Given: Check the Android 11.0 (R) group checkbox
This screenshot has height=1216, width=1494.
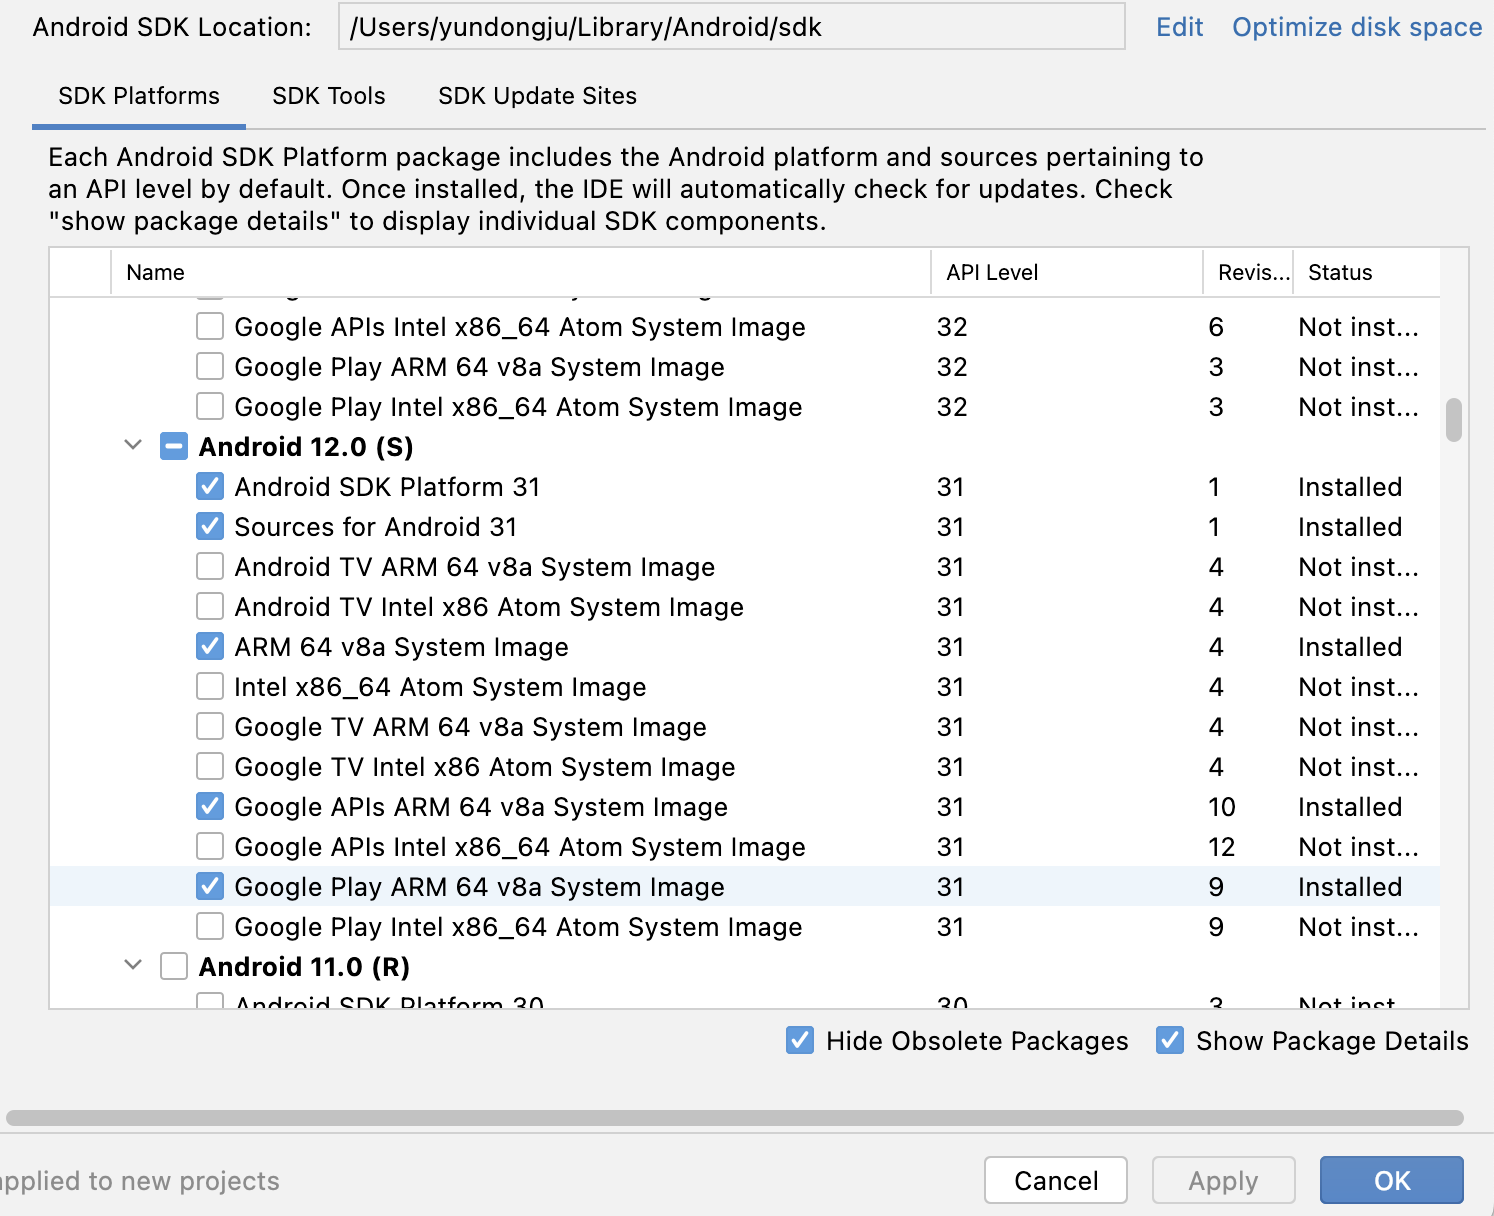Looking at the screenshot, I should 174,967.
